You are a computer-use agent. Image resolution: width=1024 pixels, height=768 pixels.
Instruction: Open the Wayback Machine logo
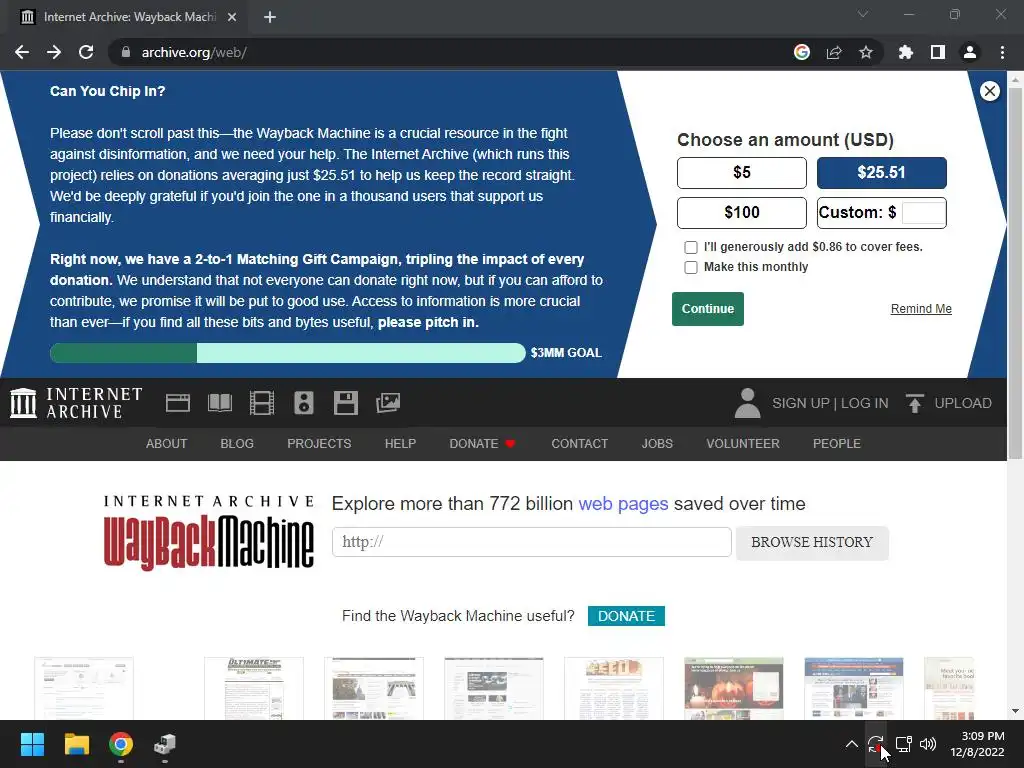pyautogui.click(x=209, y=533)
